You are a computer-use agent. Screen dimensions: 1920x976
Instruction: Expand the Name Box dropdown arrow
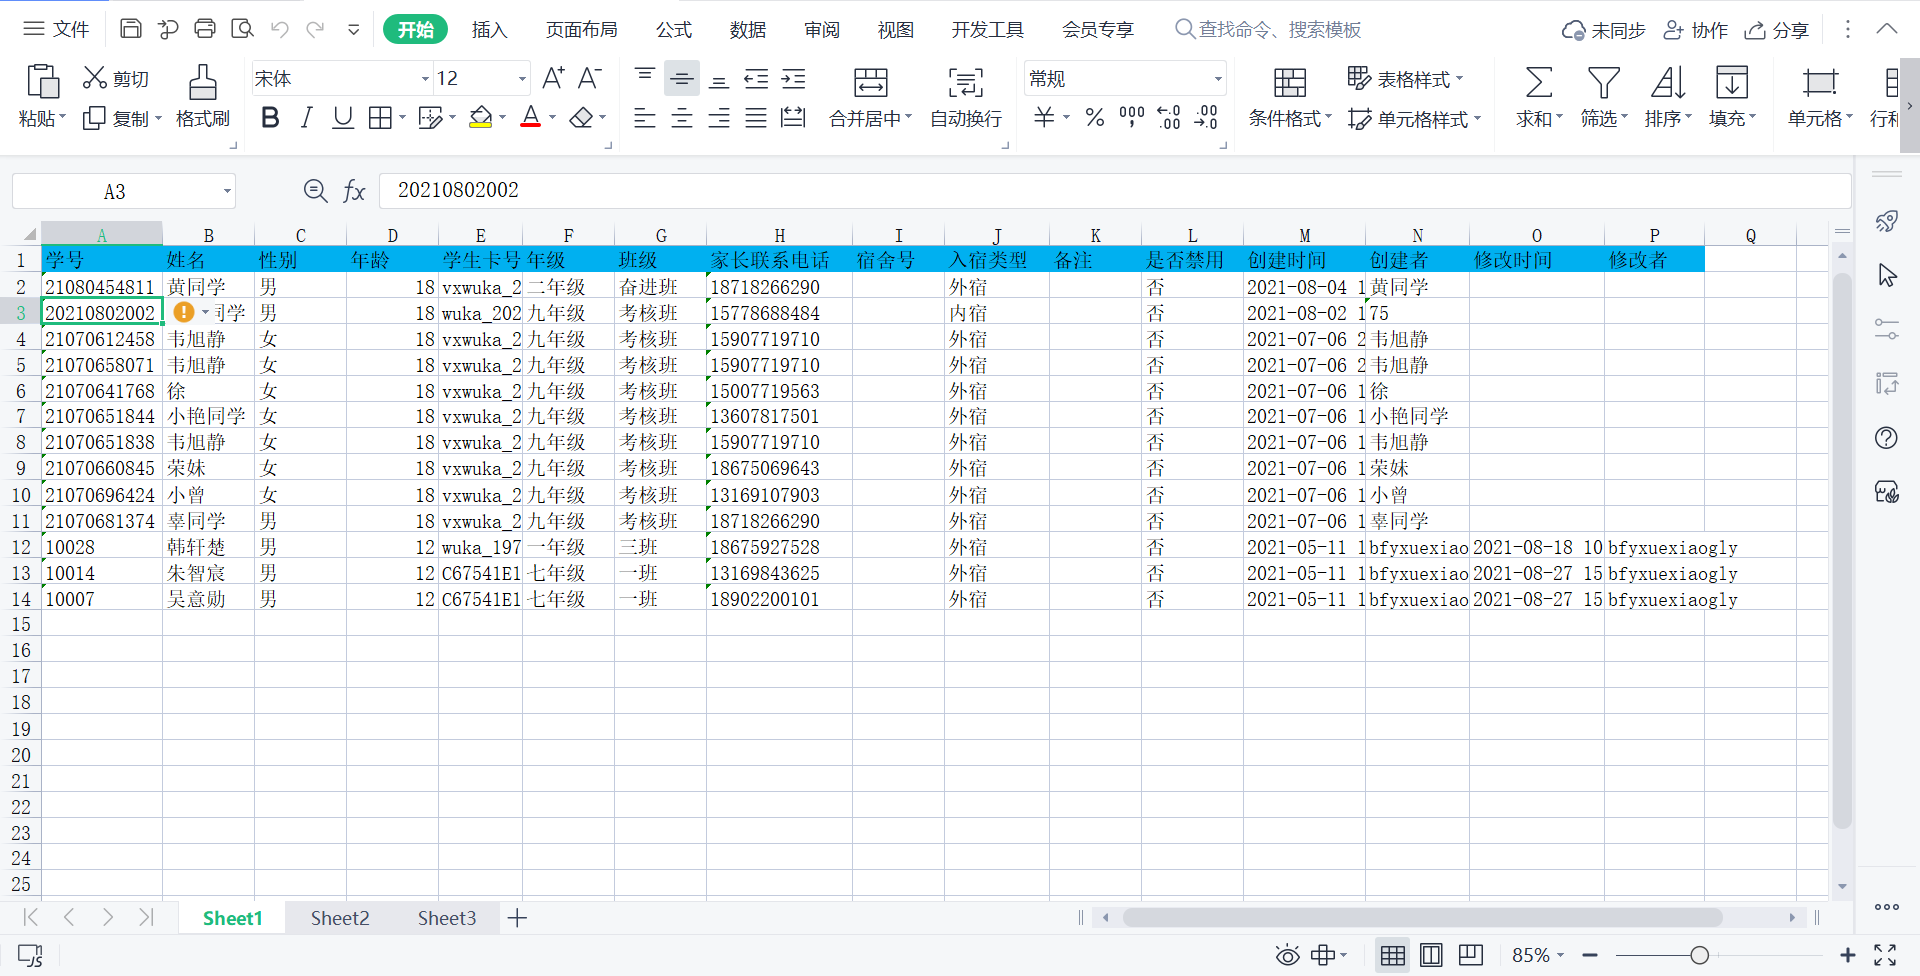(227, 191)
